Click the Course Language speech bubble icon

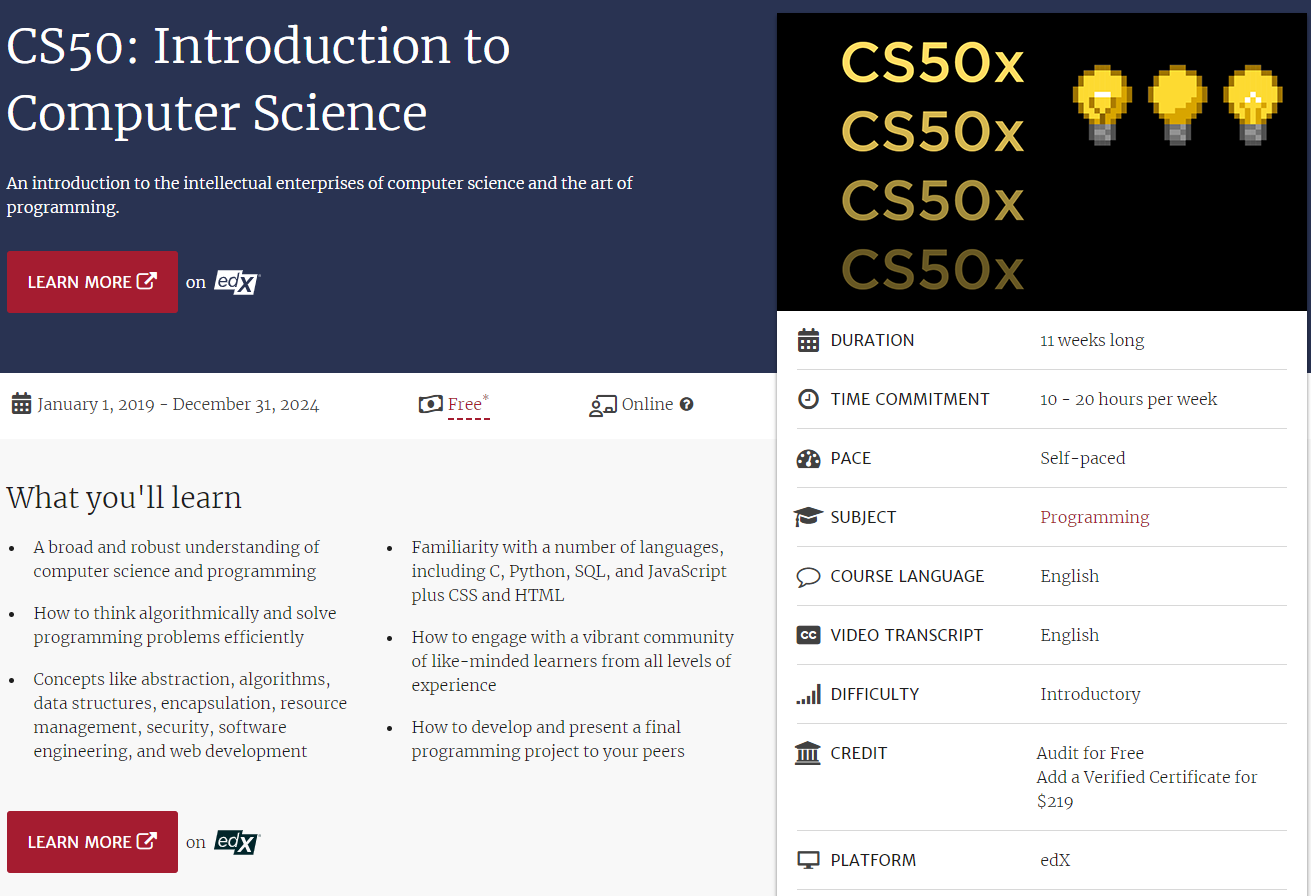coord(808,577)
